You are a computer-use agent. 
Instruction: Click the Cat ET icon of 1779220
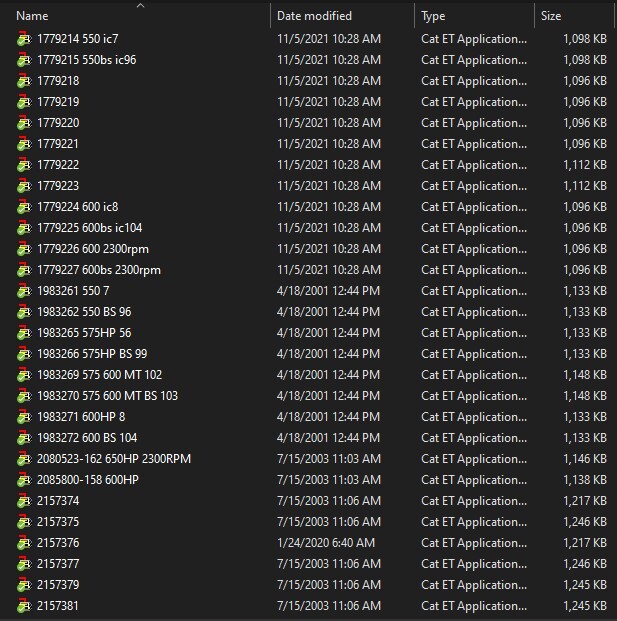tap(24, 123)
